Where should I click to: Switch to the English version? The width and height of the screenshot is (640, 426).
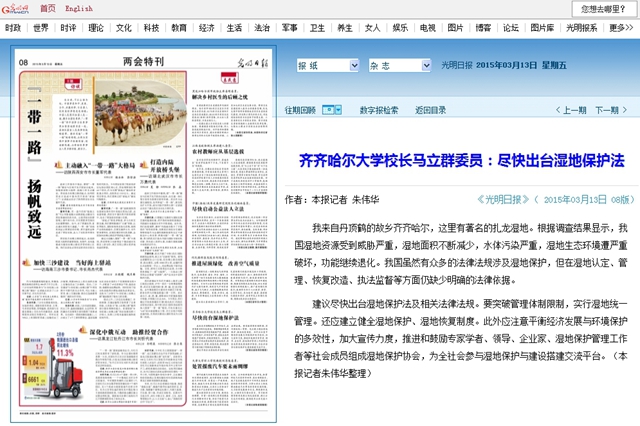[79, 8]
